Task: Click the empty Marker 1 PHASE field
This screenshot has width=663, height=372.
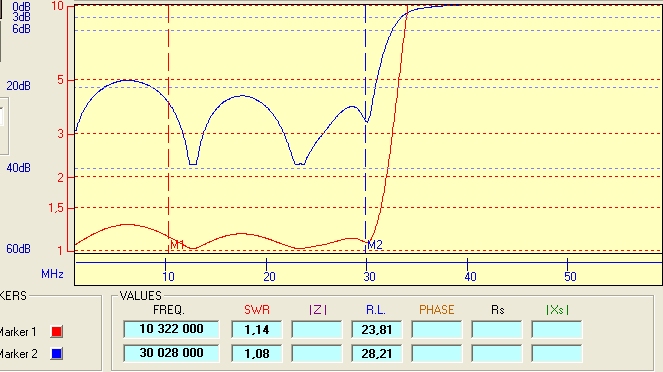Action: [x=436, y=329]
